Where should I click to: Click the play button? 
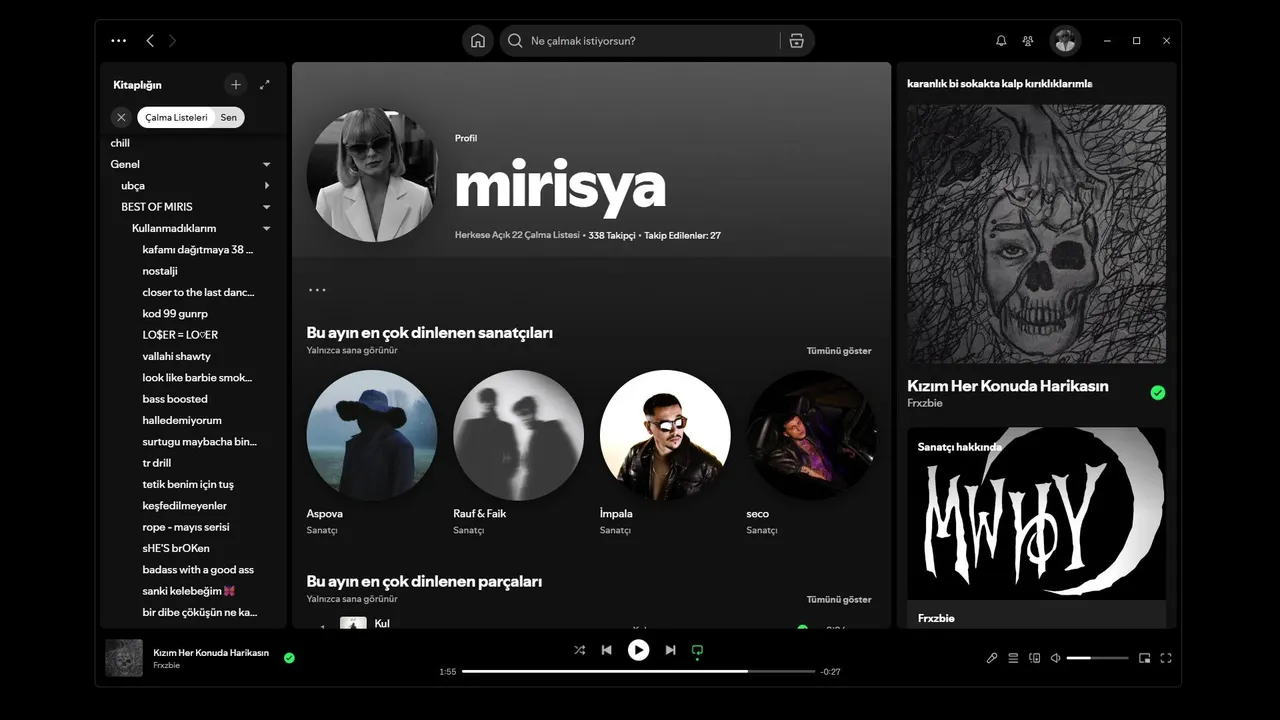tap(638, 650)
